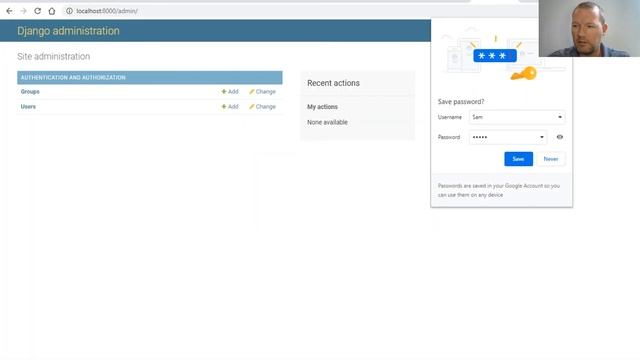Click 'Site administration' heading text
This screenshot has height=360, width=640.
tap(53, 56)
